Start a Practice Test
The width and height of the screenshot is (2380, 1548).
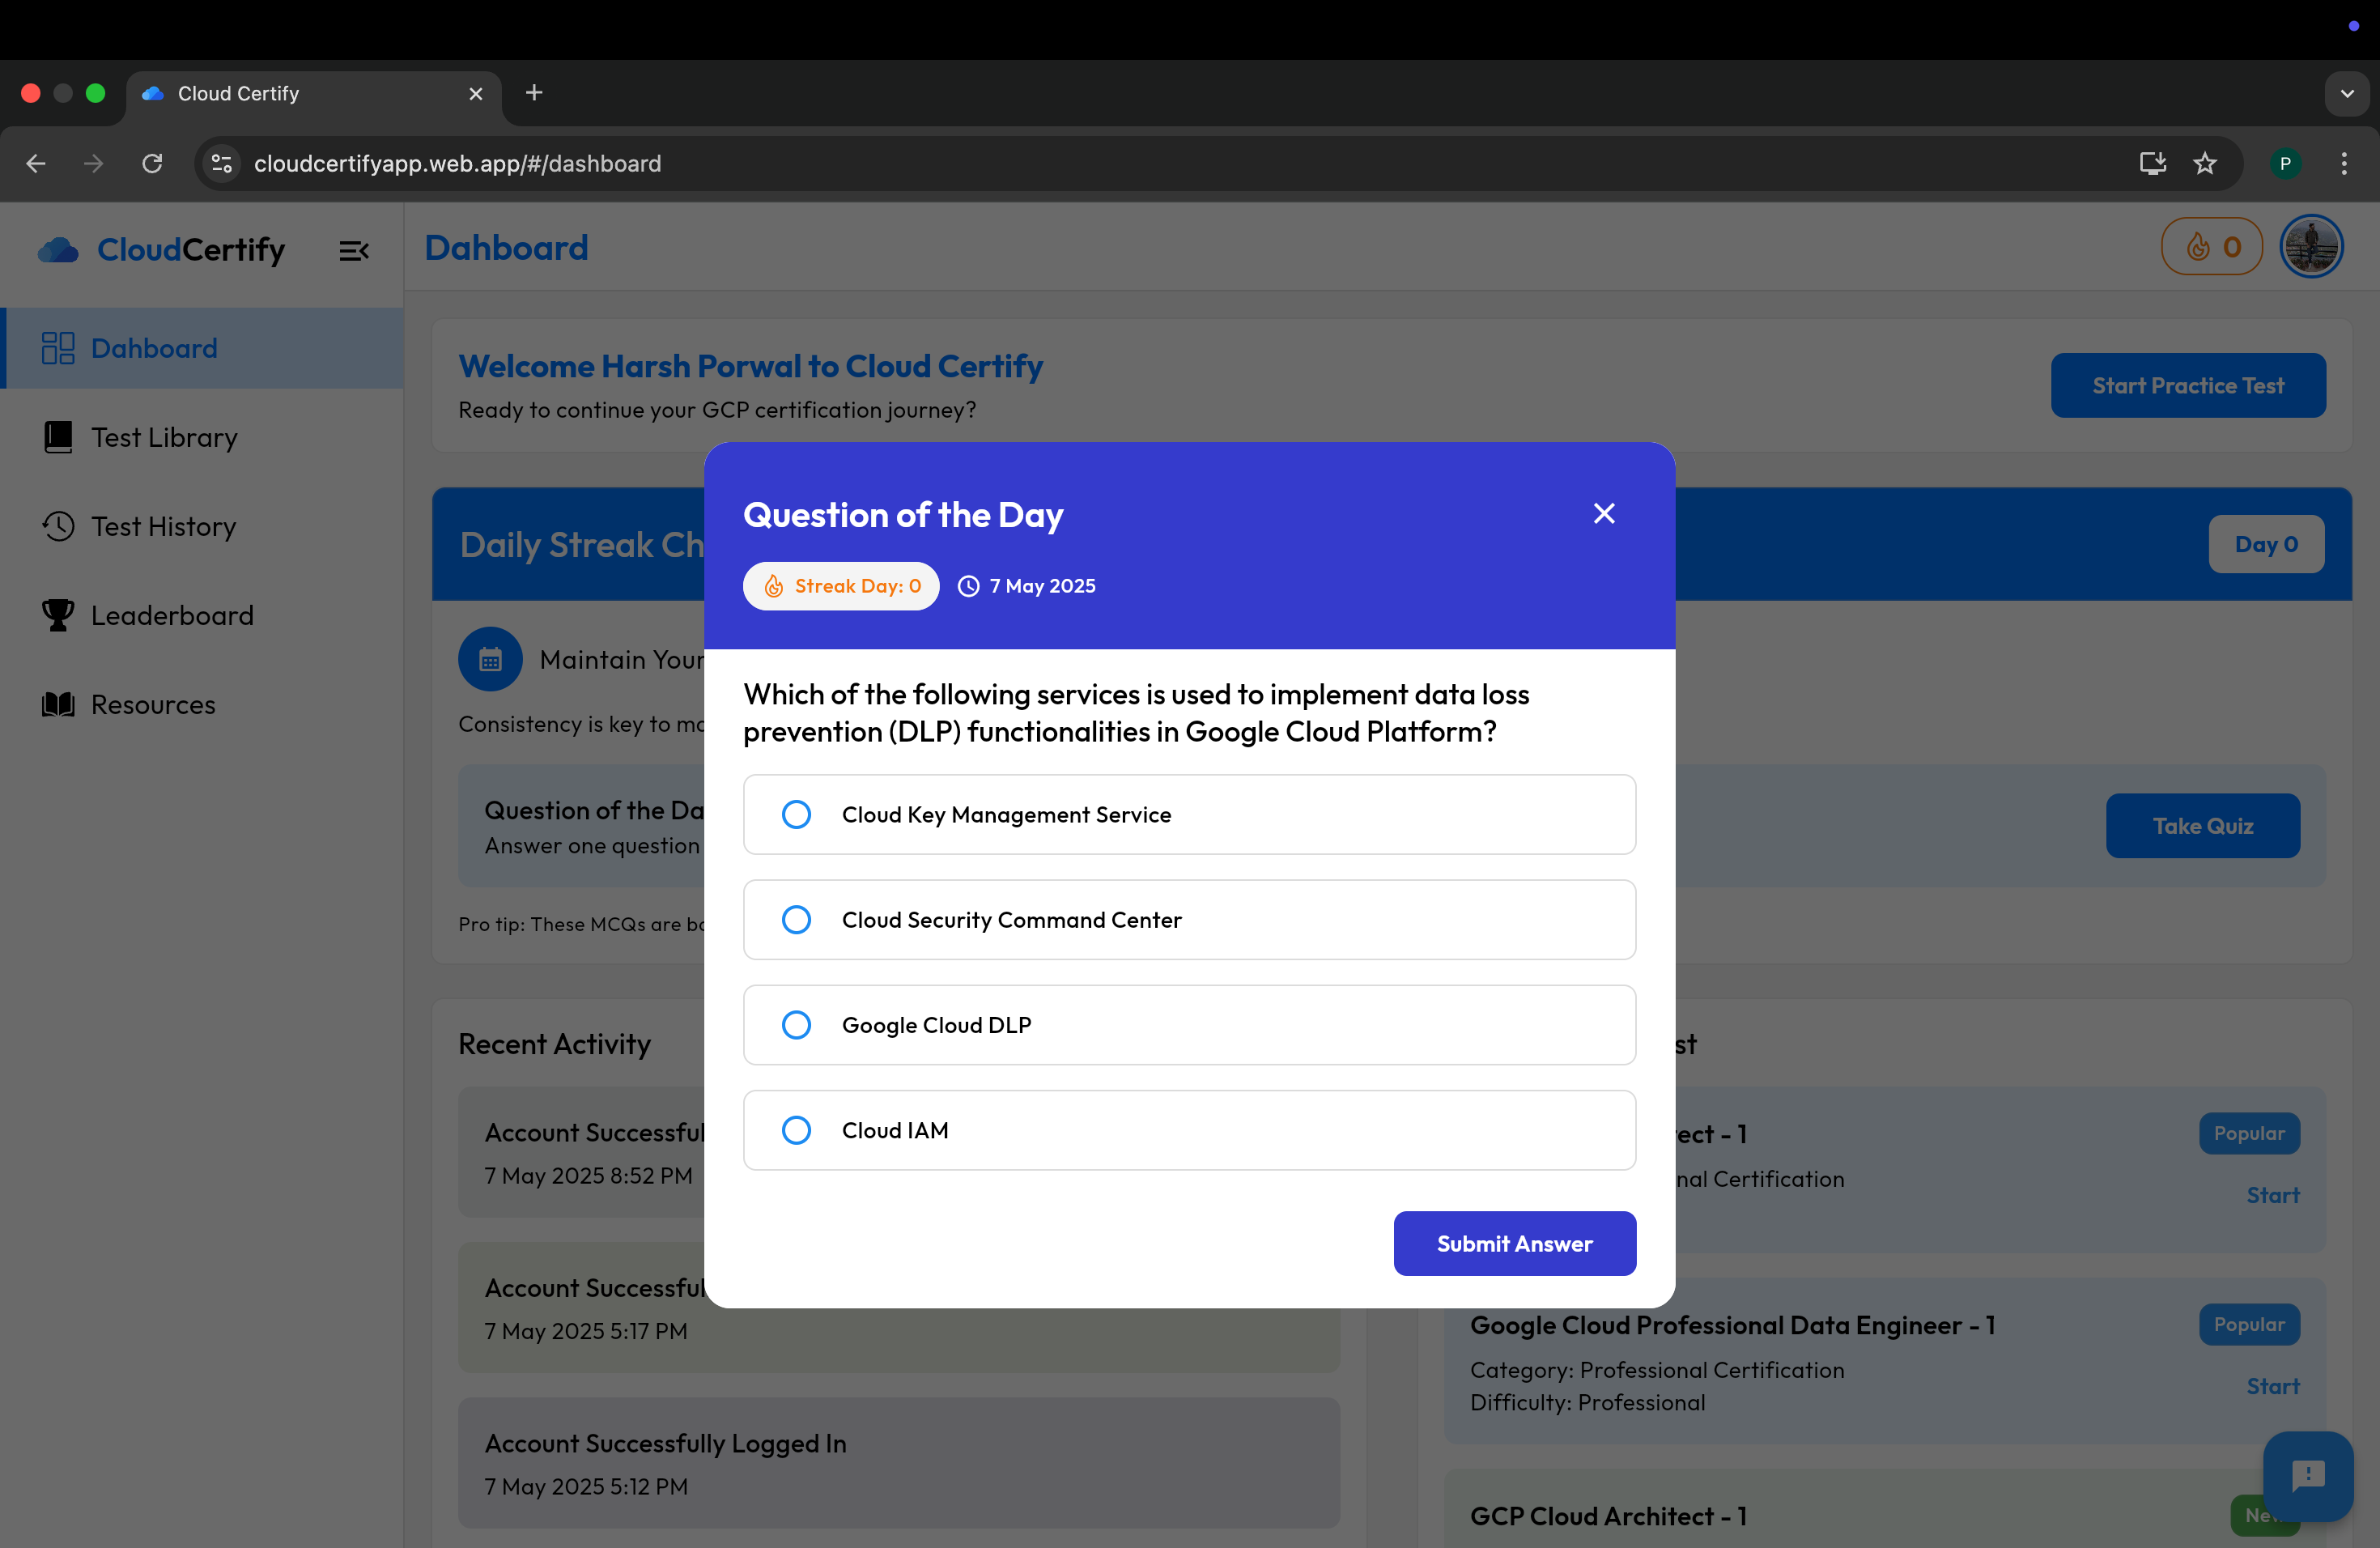2189,385
